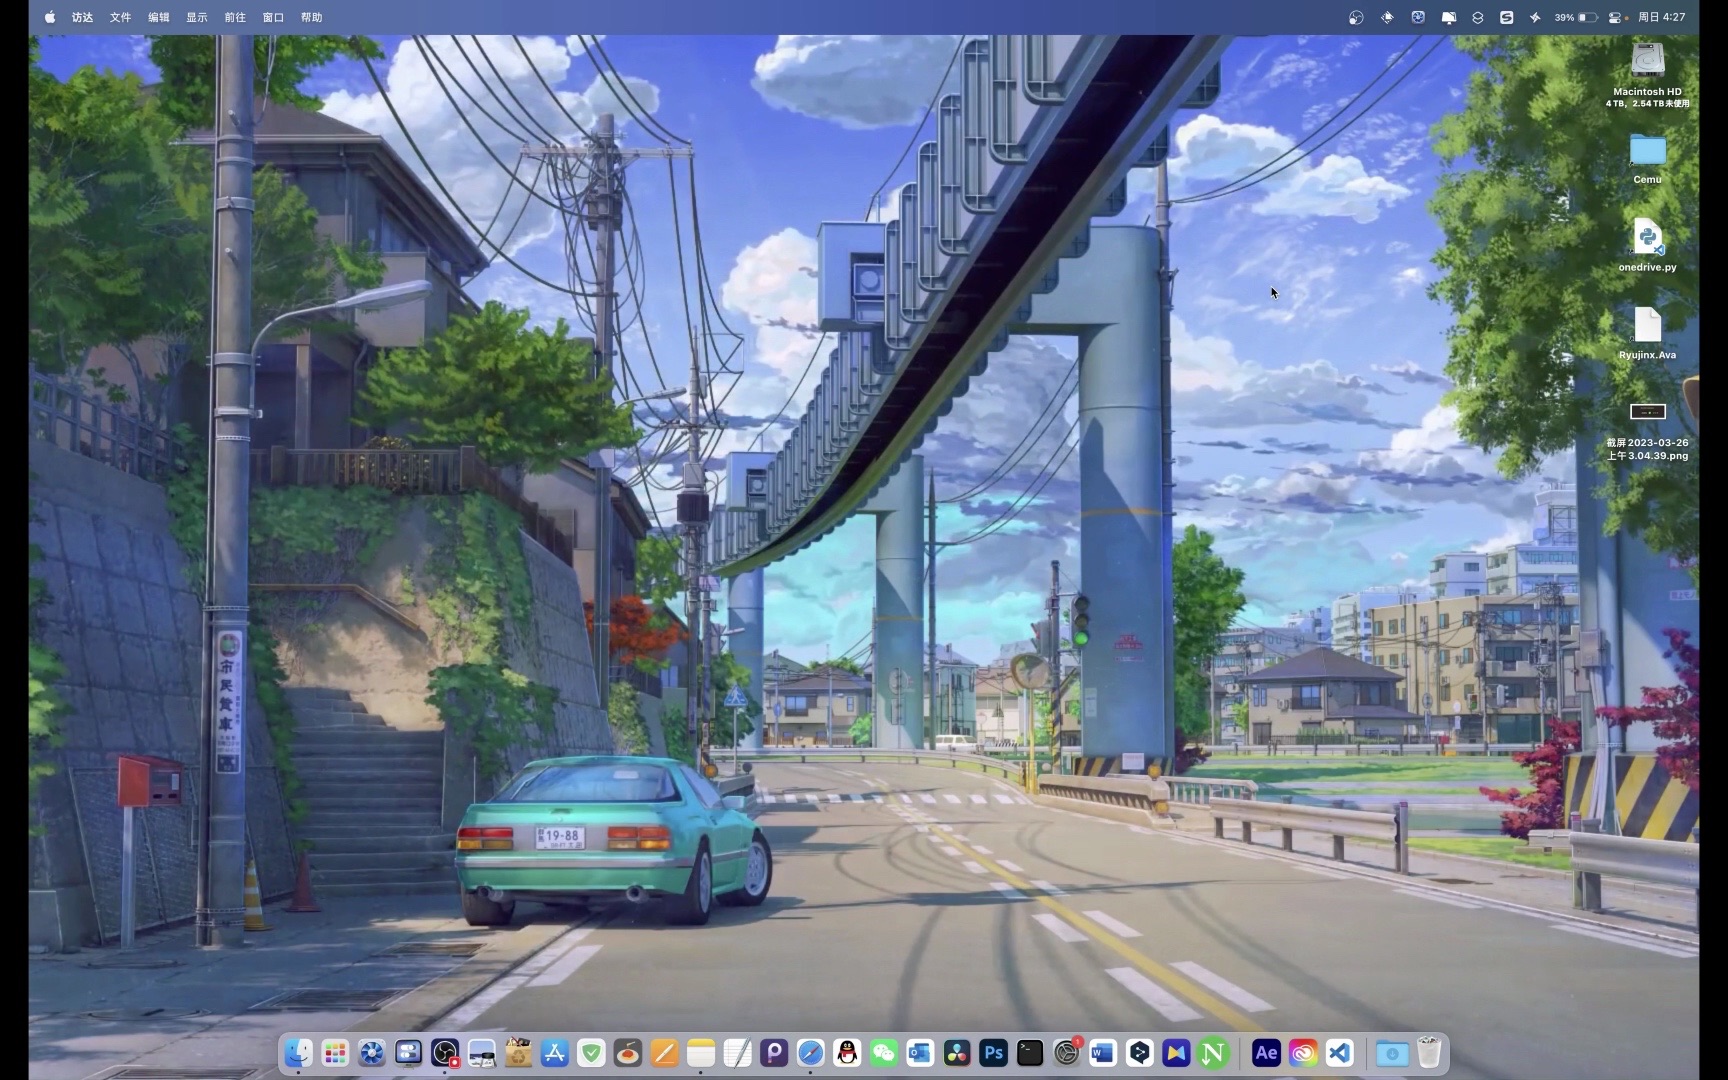Launch After Effects from the dock
The image size is (1728, 1080).
pos(1266,1053)
